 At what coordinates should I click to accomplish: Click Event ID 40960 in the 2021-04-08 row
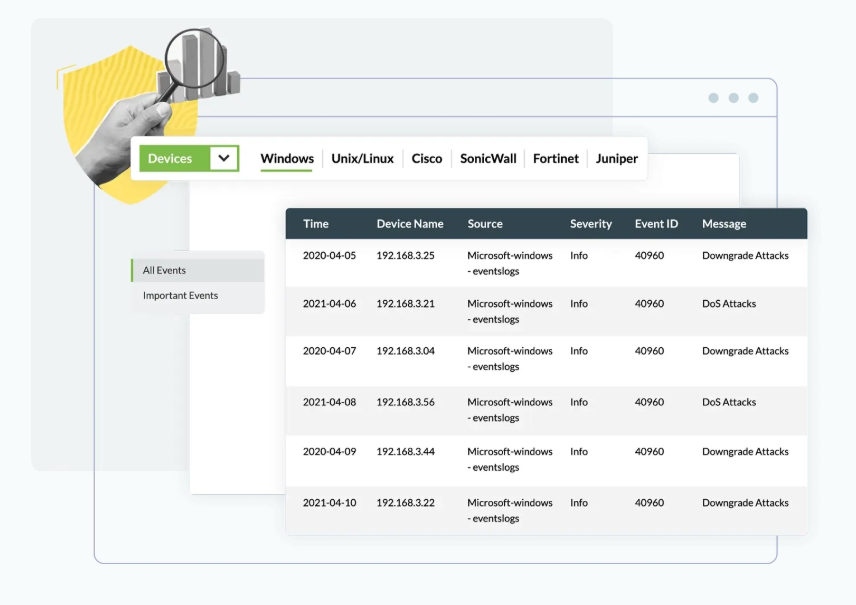coord(649,402)
